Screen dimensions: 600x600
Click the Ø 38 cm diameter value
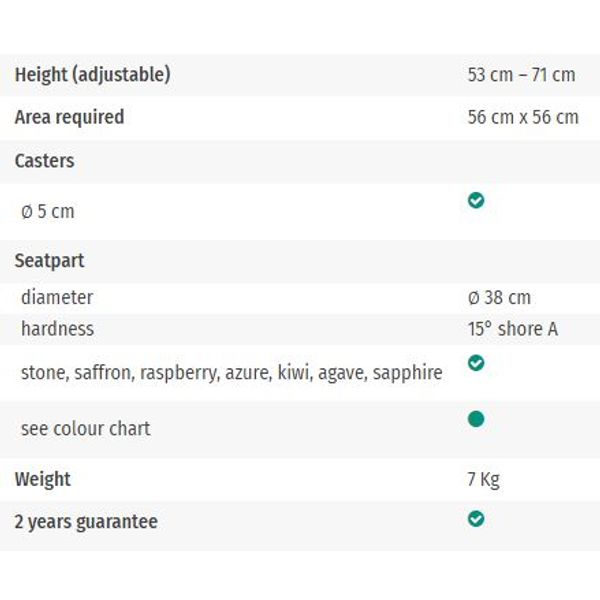tap(499, 297)
